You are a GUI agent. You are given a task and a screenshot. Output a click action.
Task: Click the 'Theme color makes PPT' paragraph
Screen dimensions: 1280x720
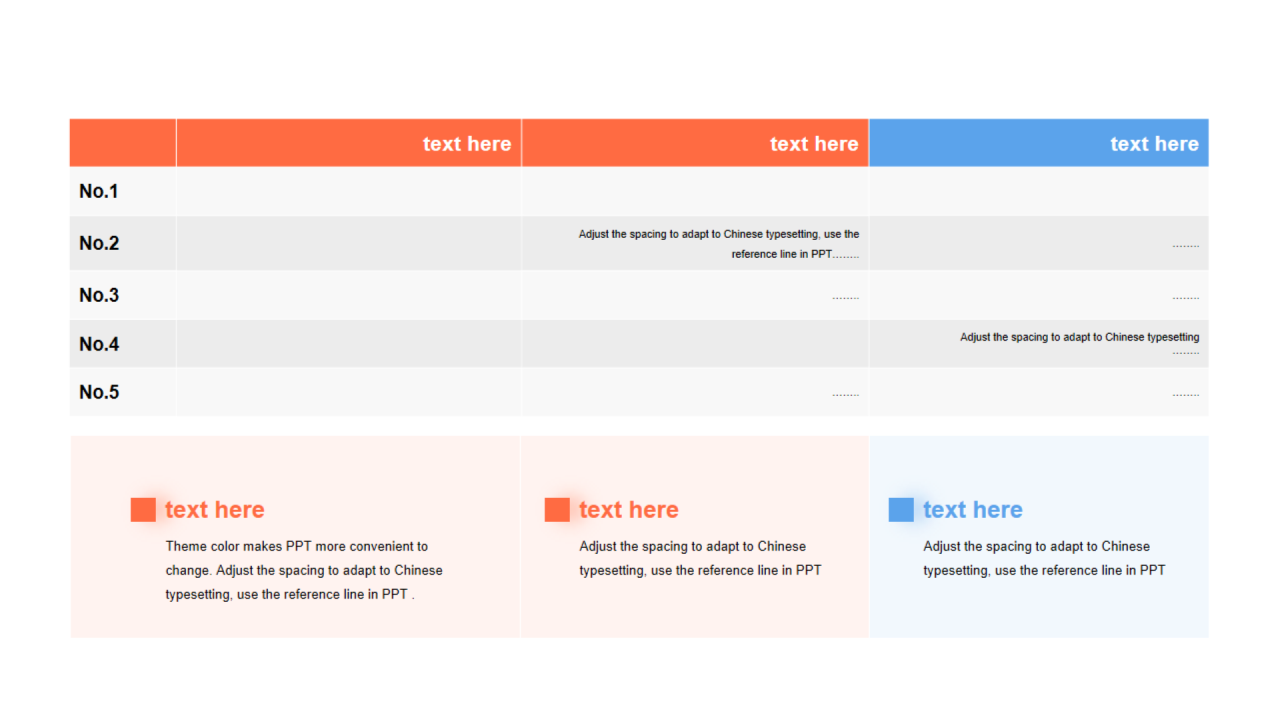[x=304, y=570]
